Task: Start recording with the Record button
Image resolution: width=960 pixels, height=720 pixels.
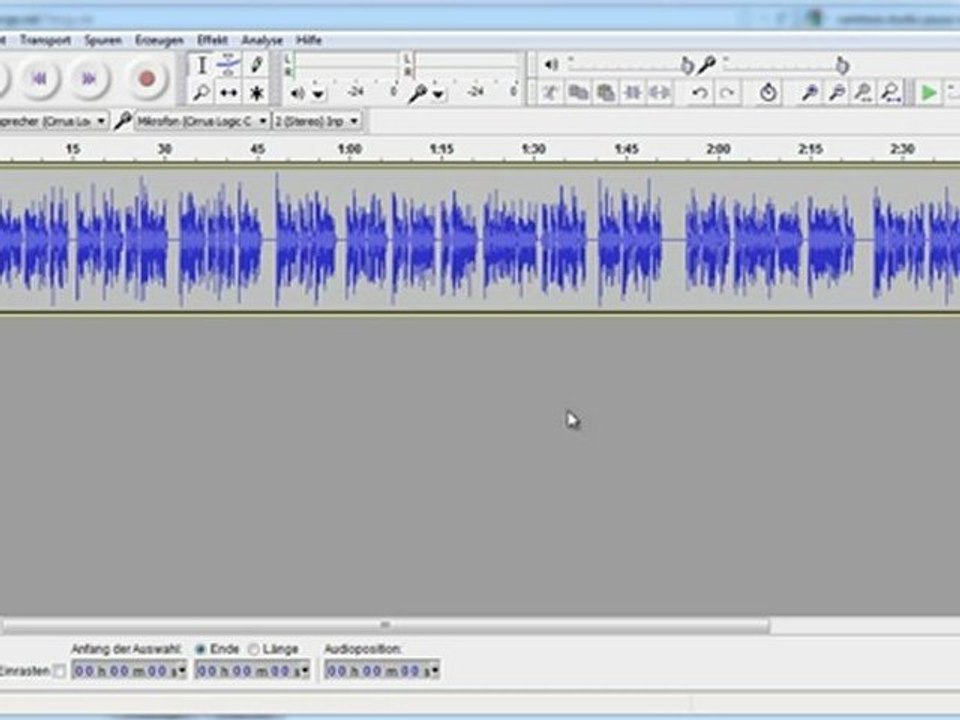Action: coord(147,78)
